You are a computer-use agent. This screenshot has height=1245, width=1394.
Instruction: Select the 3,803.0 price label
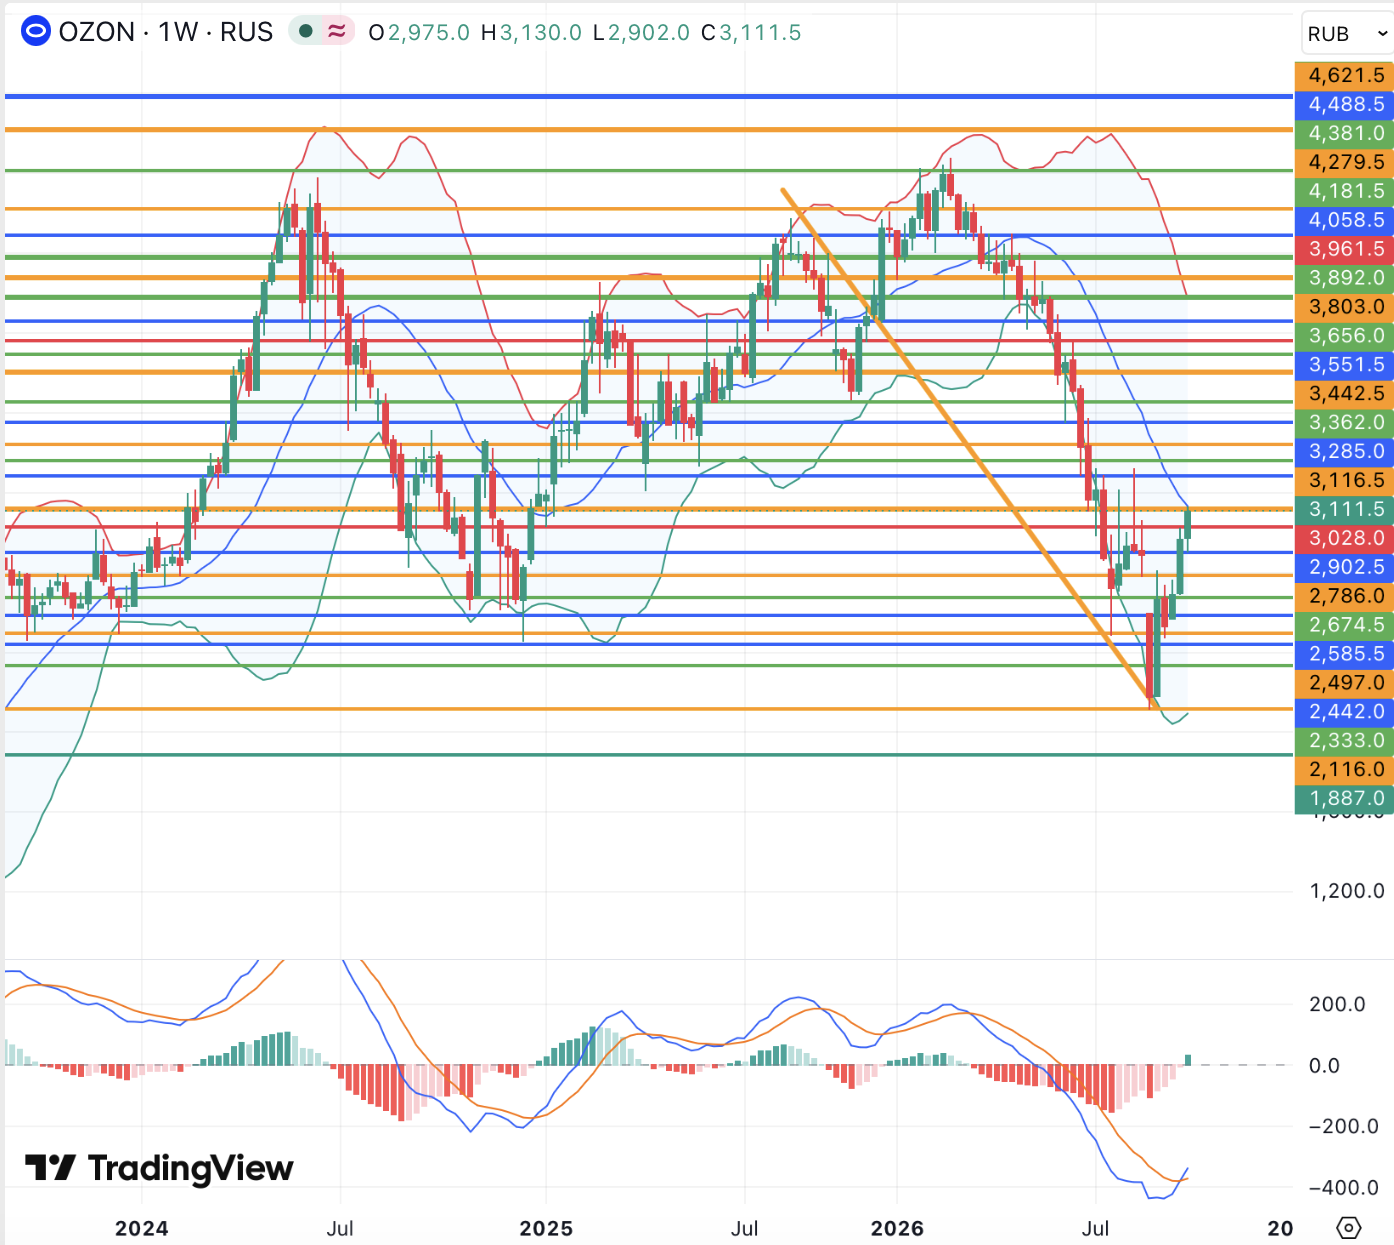[1344, 307]
